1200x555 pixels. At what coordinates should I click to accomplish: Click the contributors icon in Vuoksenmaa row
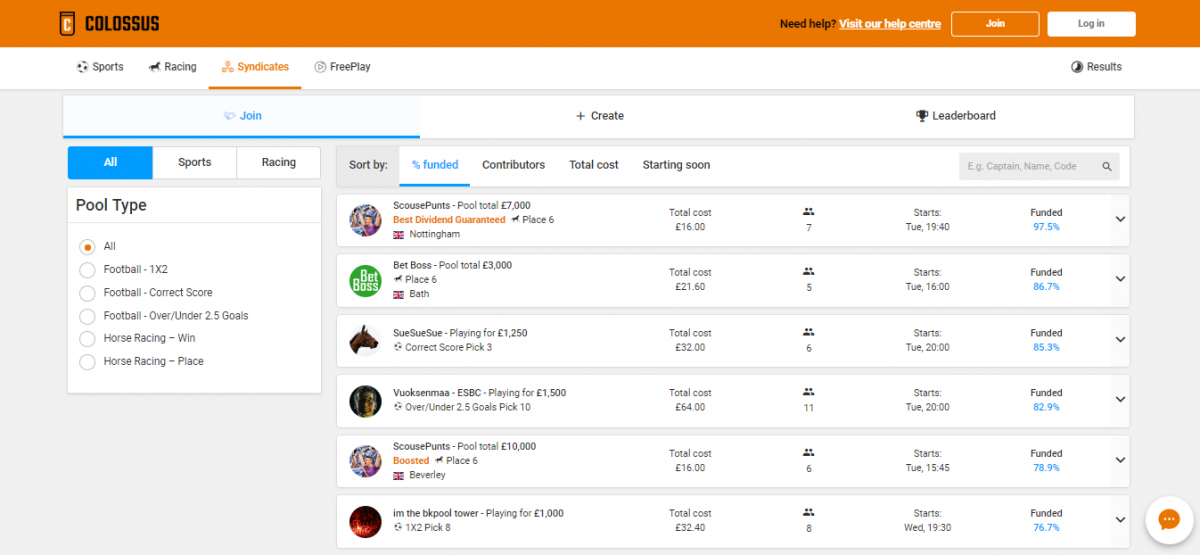point(809,392)
